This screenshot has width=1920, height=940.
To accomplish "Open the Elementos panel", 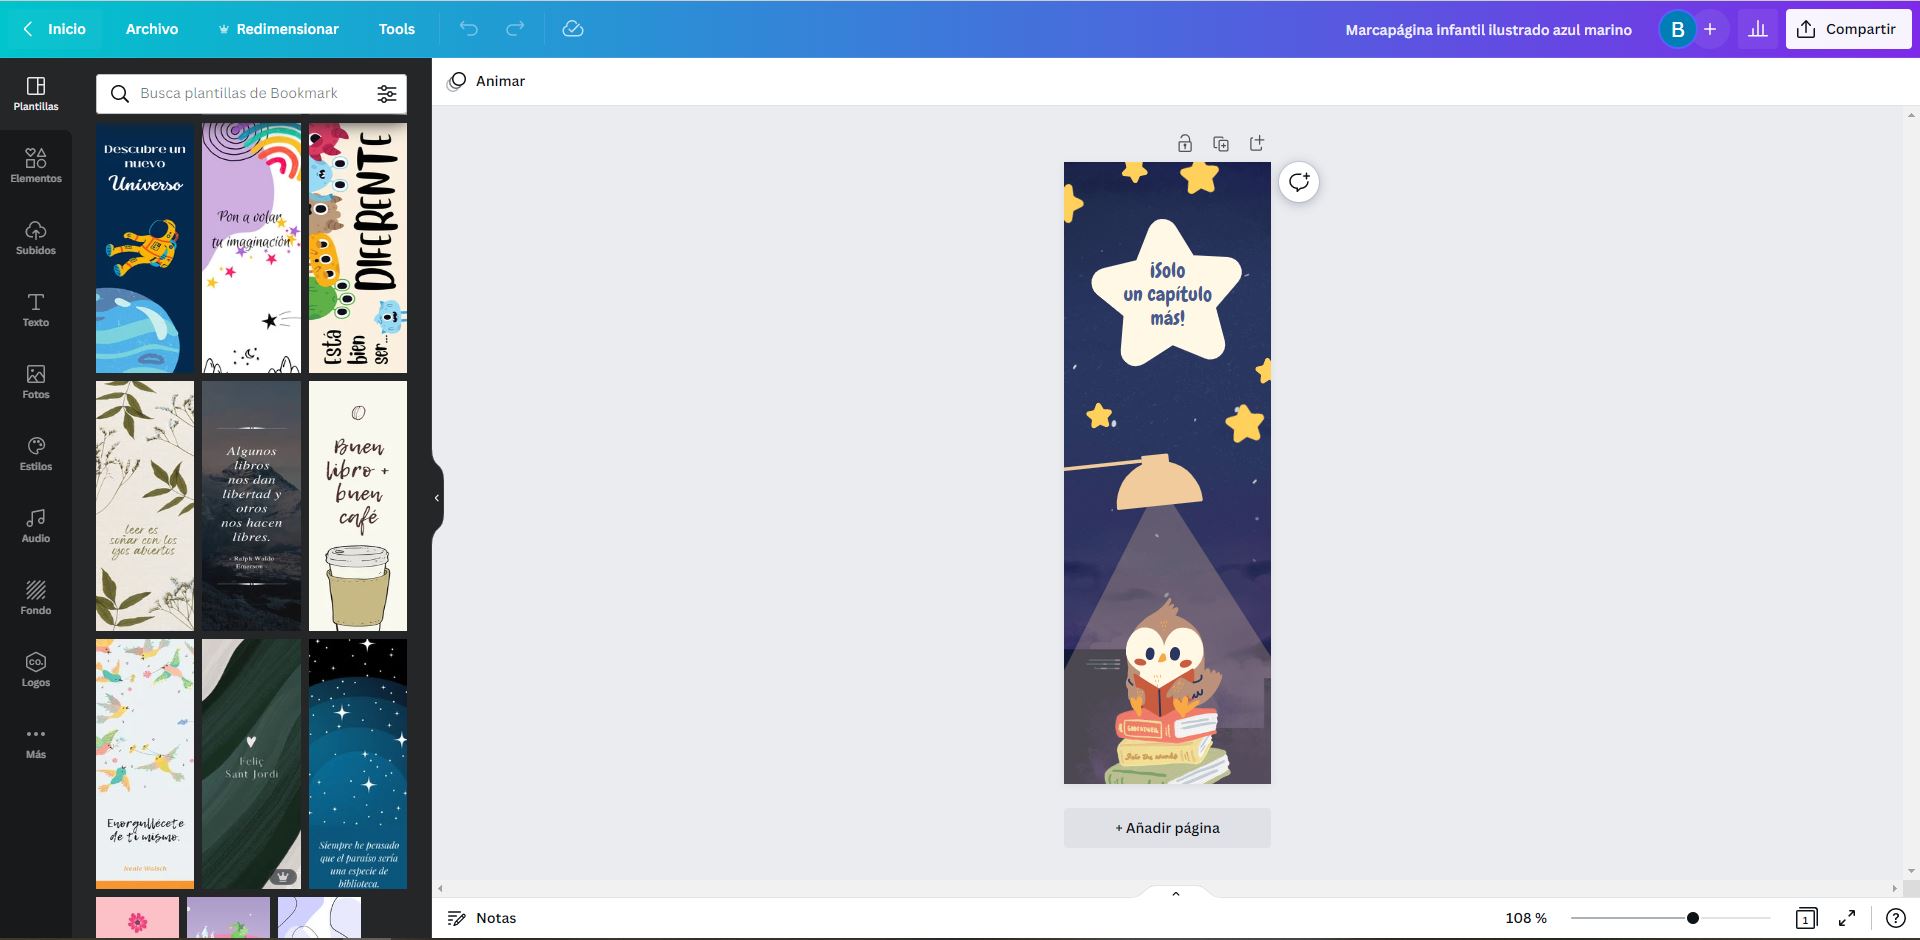I will [x=36, y=166].
